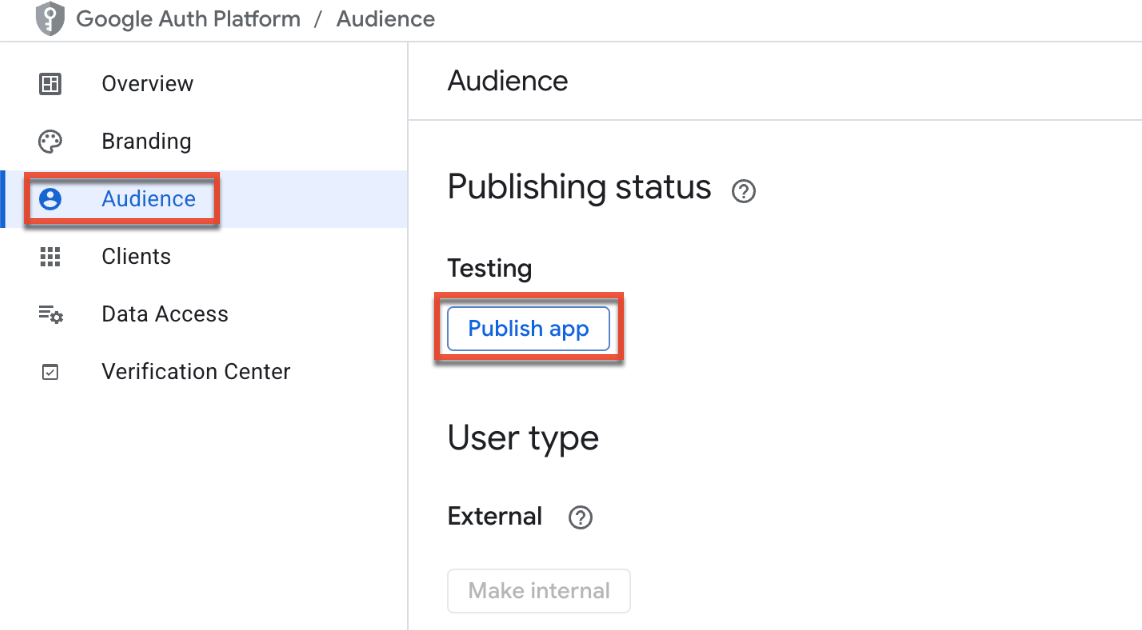Click the Clients grid icon
1142x630 pixels.
pos(50,257)
